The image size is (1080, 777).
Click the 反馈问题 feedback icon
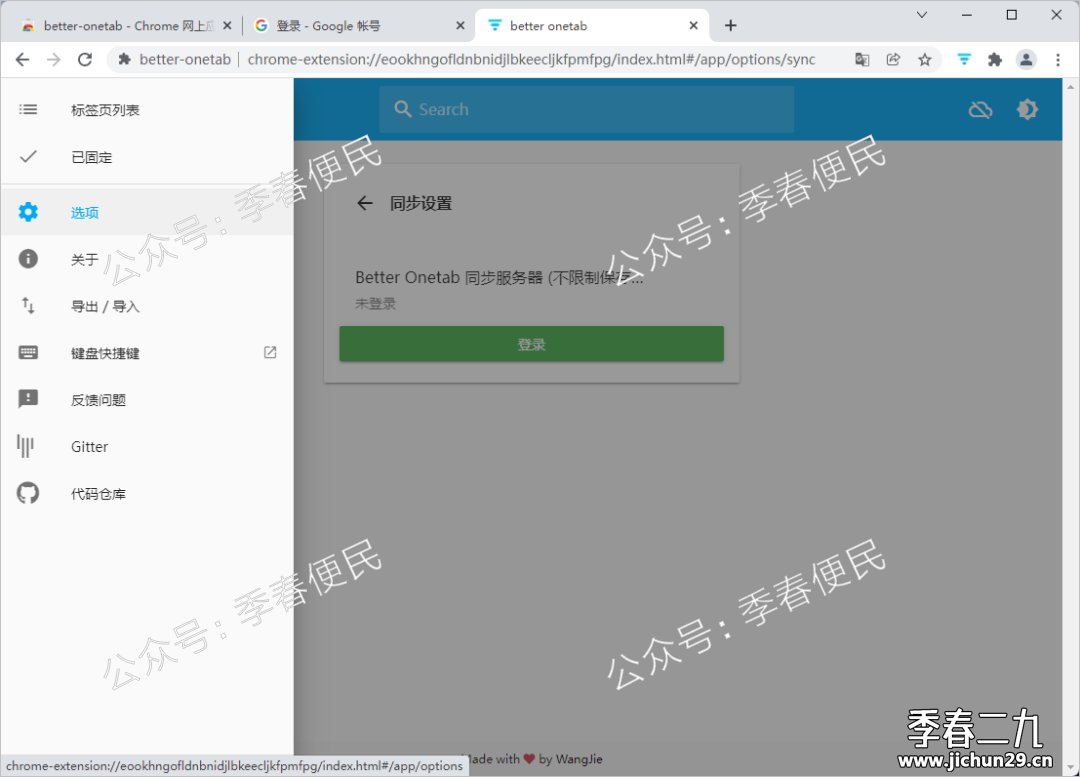pyautogui.click(x=28, y=400)
